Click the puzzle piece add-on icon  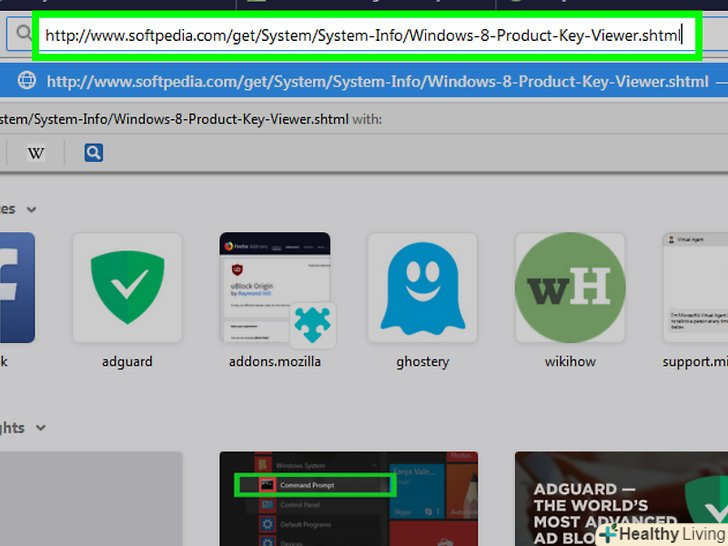tap(312, 325)
